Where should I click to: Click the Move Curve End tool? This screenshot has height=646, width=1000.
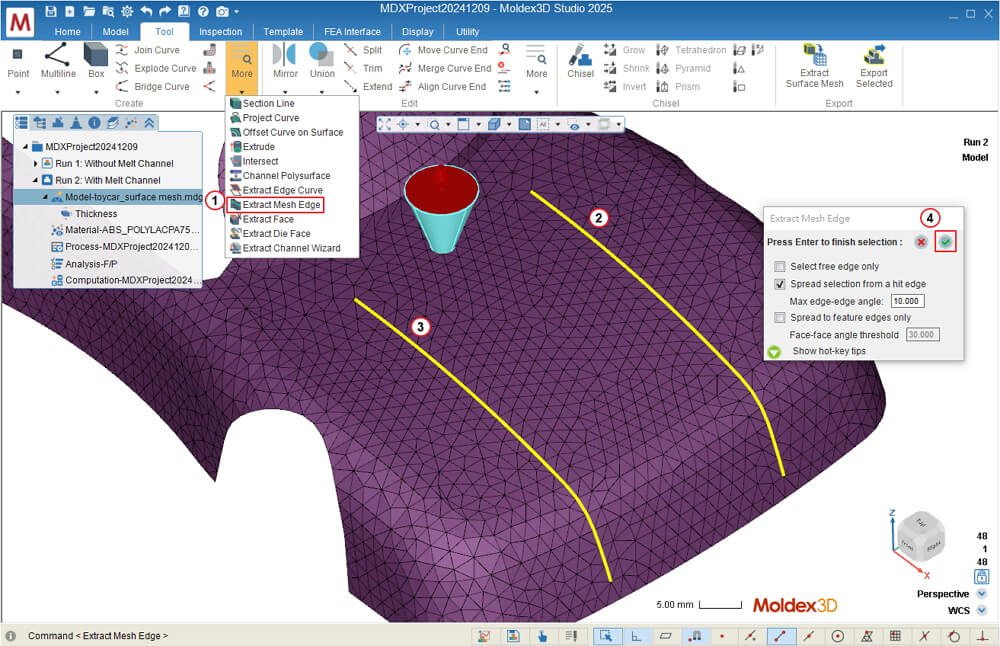click(x=443, y=50)
